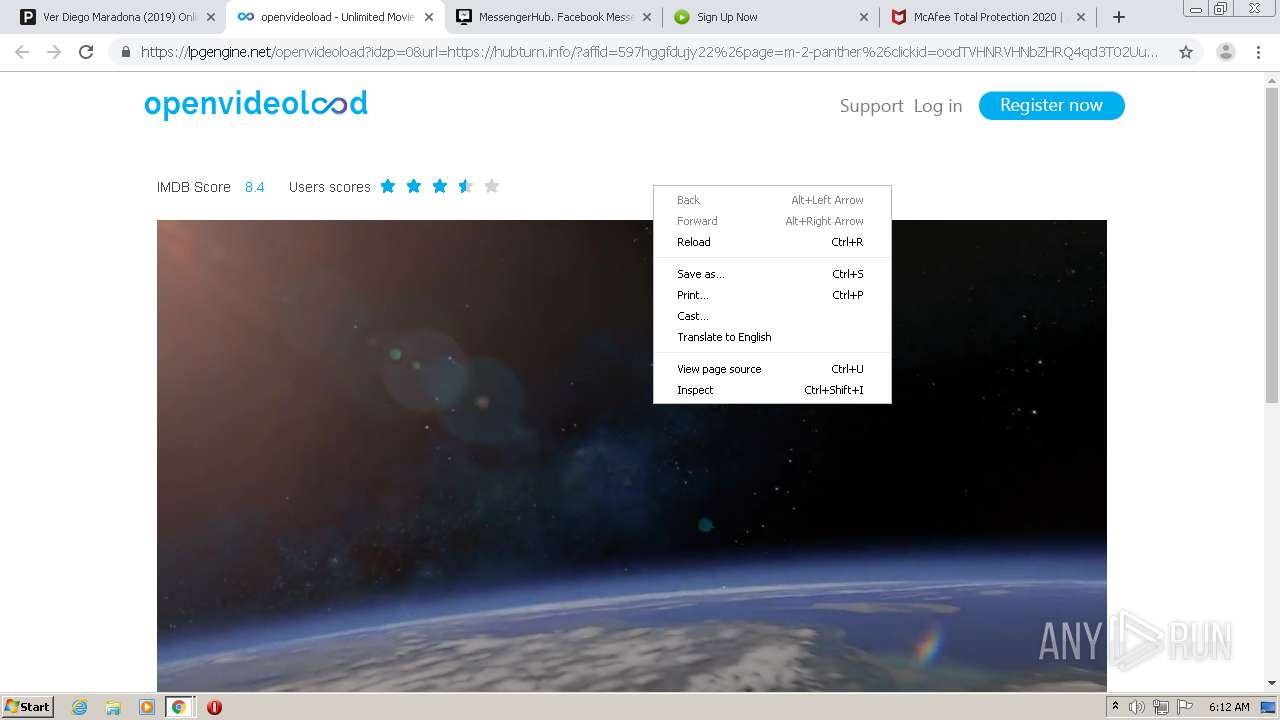Open a new tab with plus button

[1119, 17]
